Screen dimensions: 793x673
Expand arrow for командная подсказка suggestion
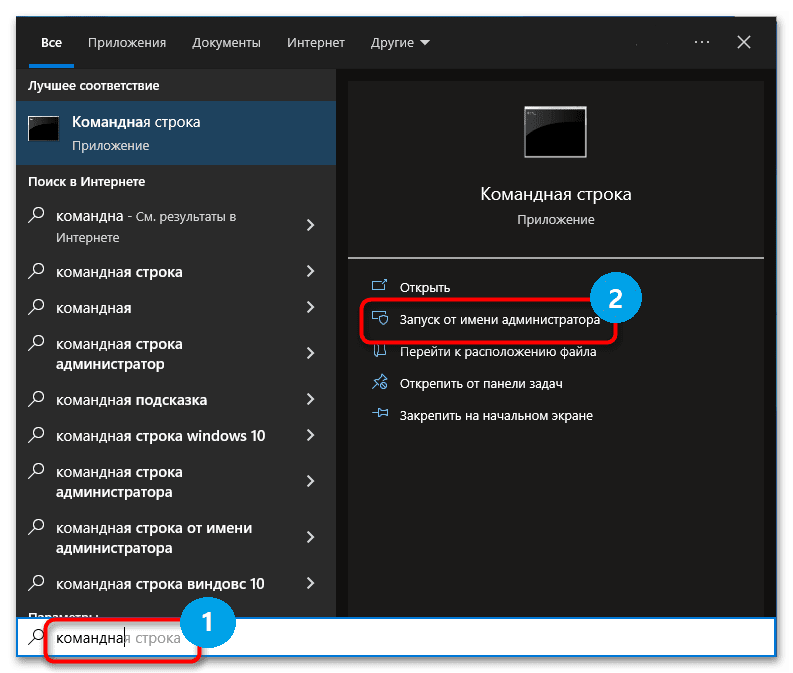pos(310,400)
